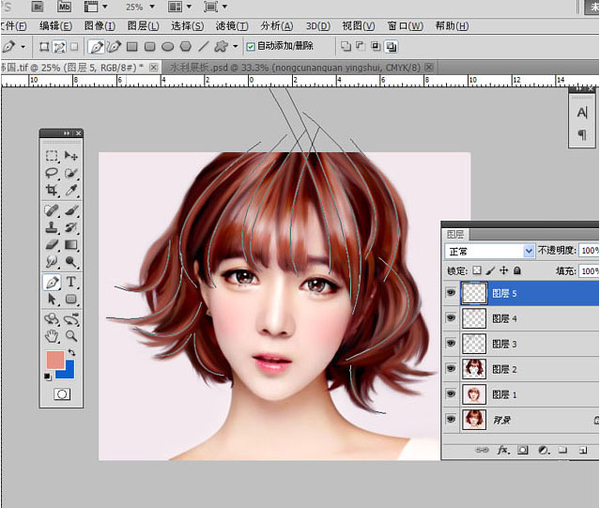Select the Eyedropper tool
The width and height of the screenshot is (600, 508).
pyautogui.click(x=72, y=190)
